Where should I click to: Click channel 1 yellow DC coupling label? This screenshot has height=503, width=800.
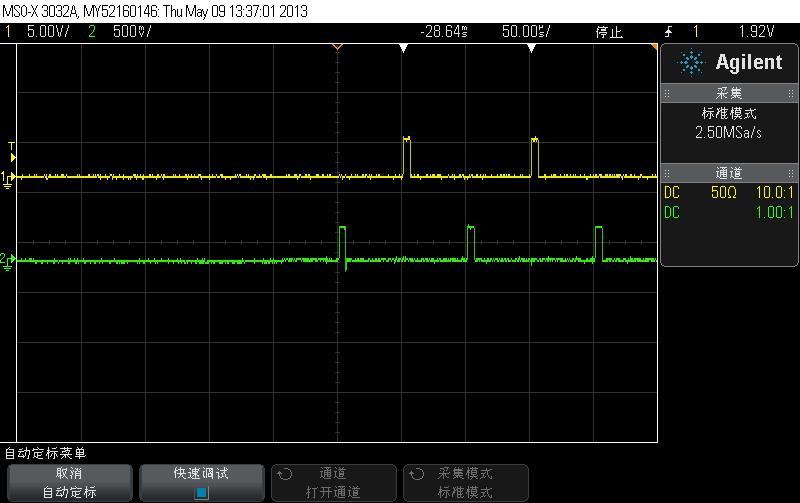672,193
